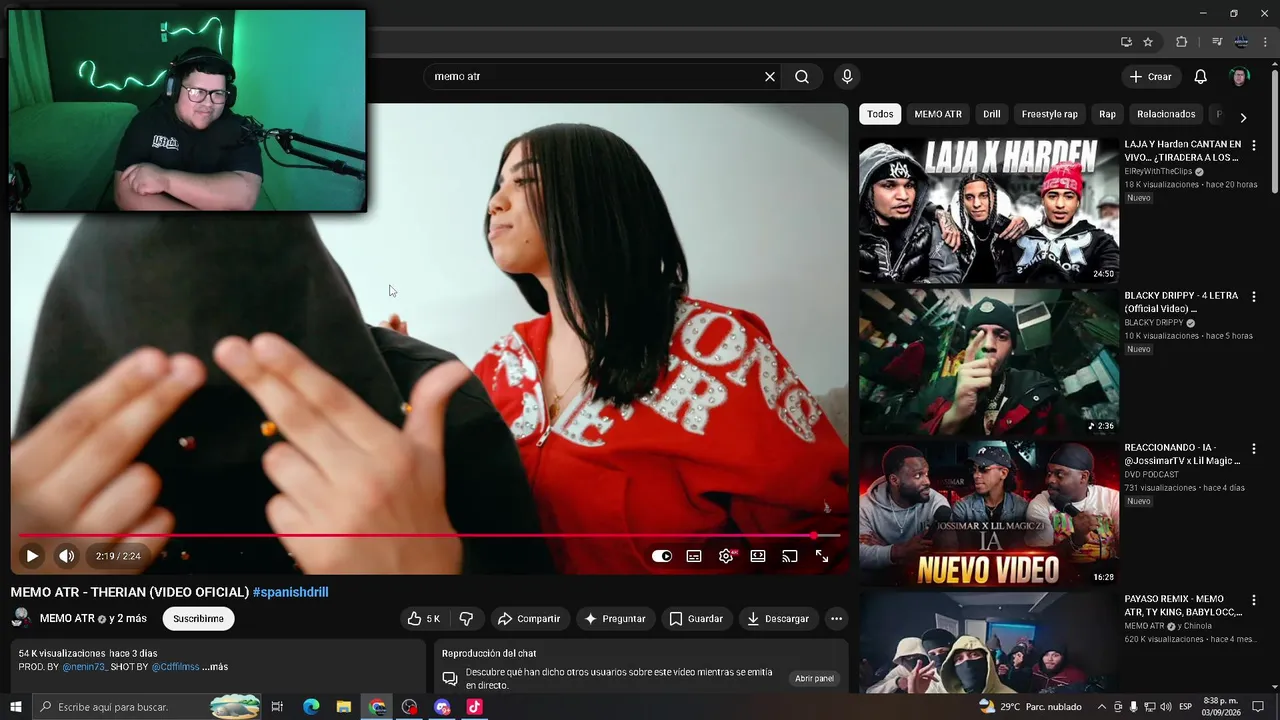Cast the video to a TV
The width and height of the screenshot is (1280, 720).
pyautogui.click(x=790, y=556)
